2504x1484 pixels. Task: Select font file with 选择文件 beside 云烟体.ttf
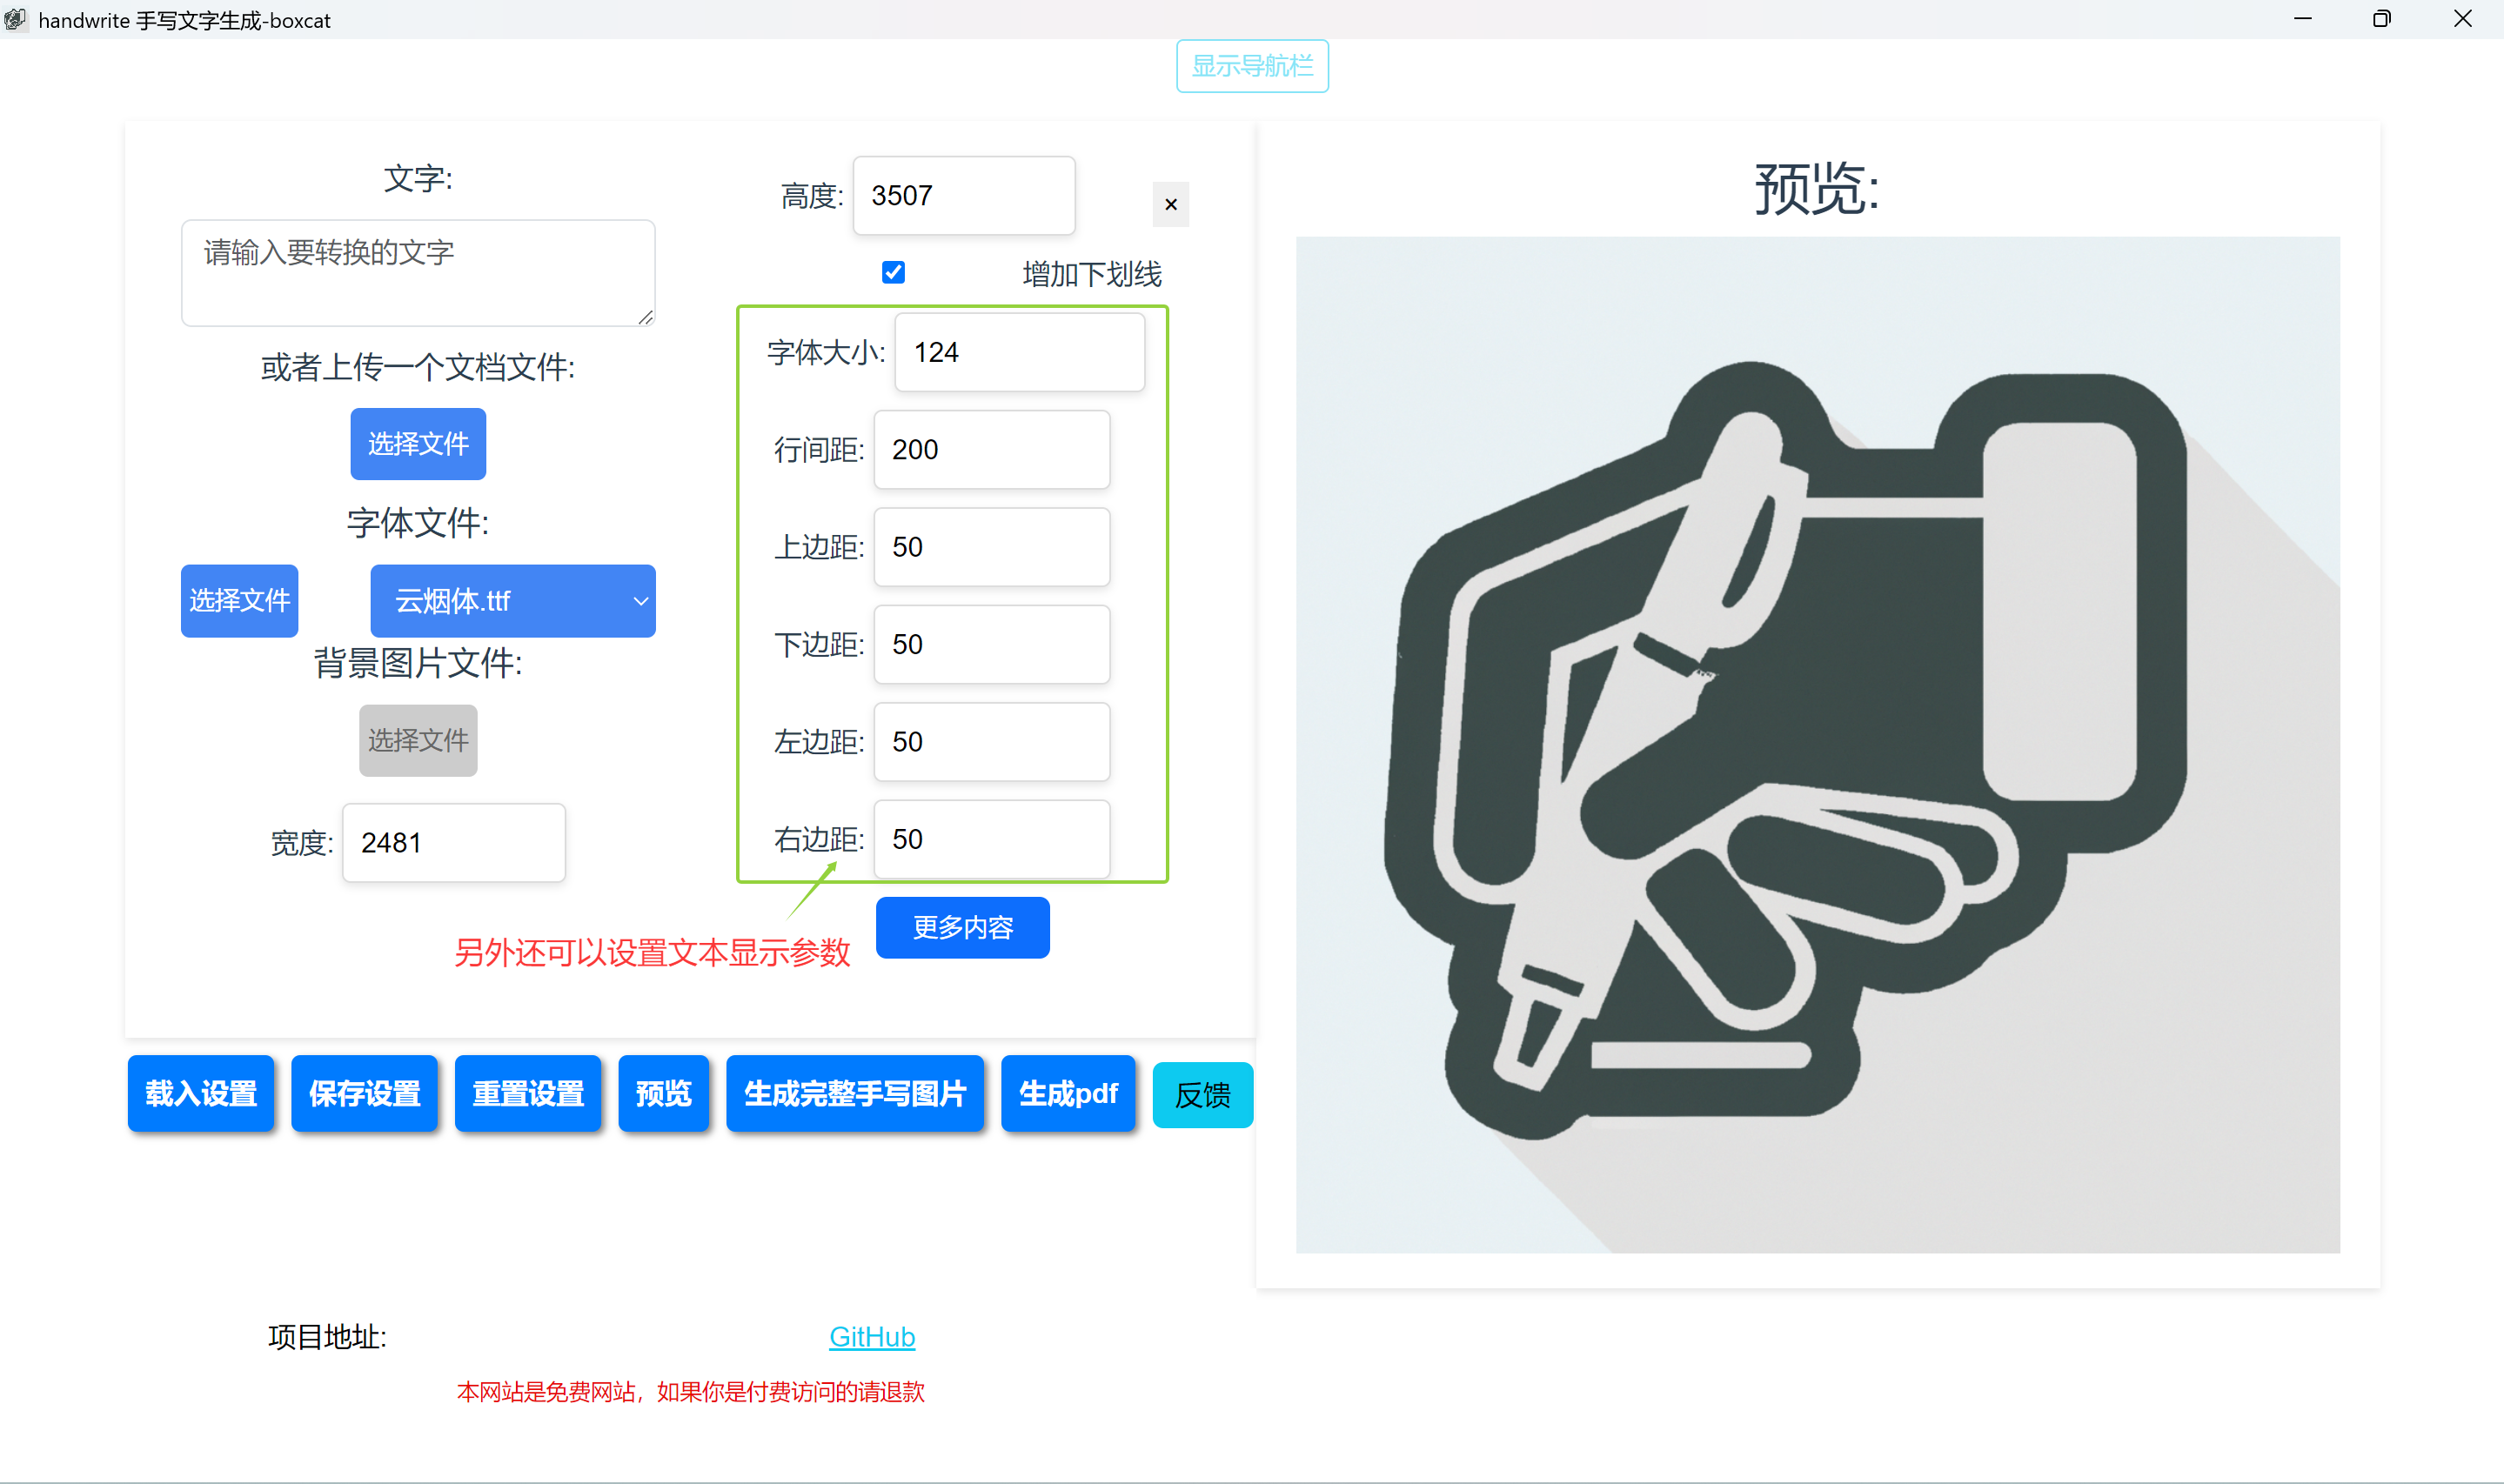239,601
